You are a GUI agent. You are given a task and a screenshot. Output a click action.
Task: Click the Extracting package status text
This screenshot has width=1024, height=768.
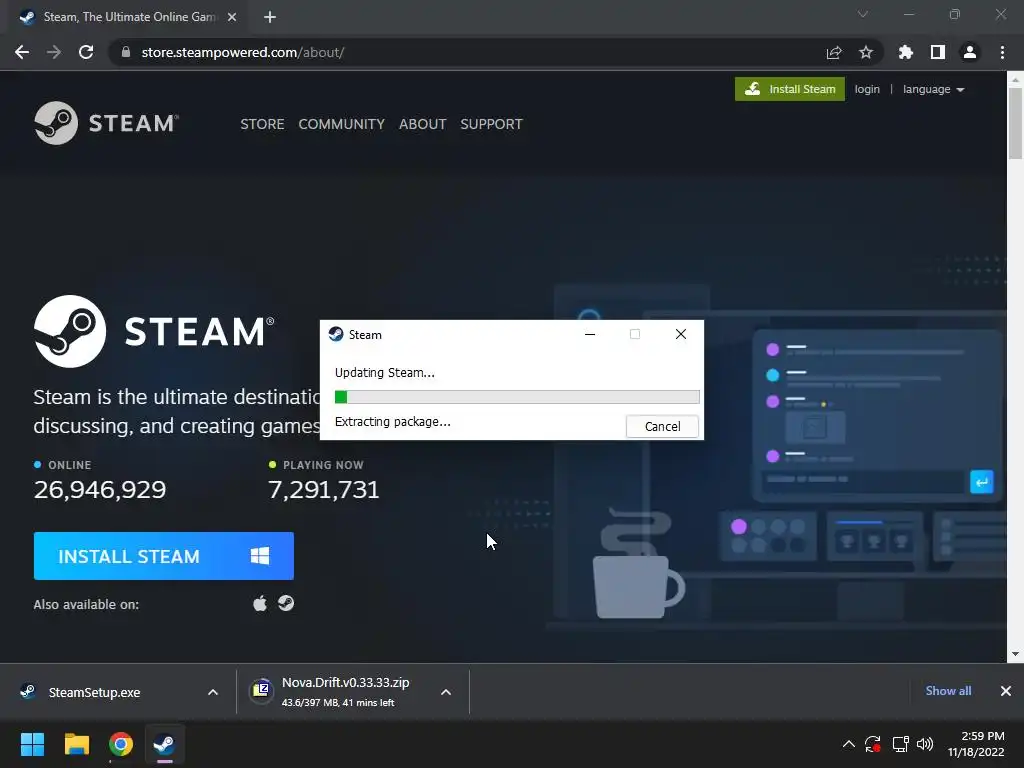tap(392, 422)
